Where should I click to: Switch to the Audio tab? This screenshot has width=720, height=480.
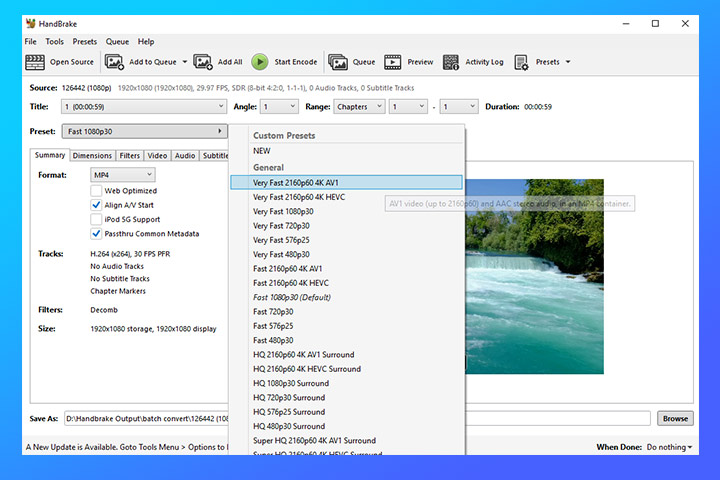[x=185, y=156]
